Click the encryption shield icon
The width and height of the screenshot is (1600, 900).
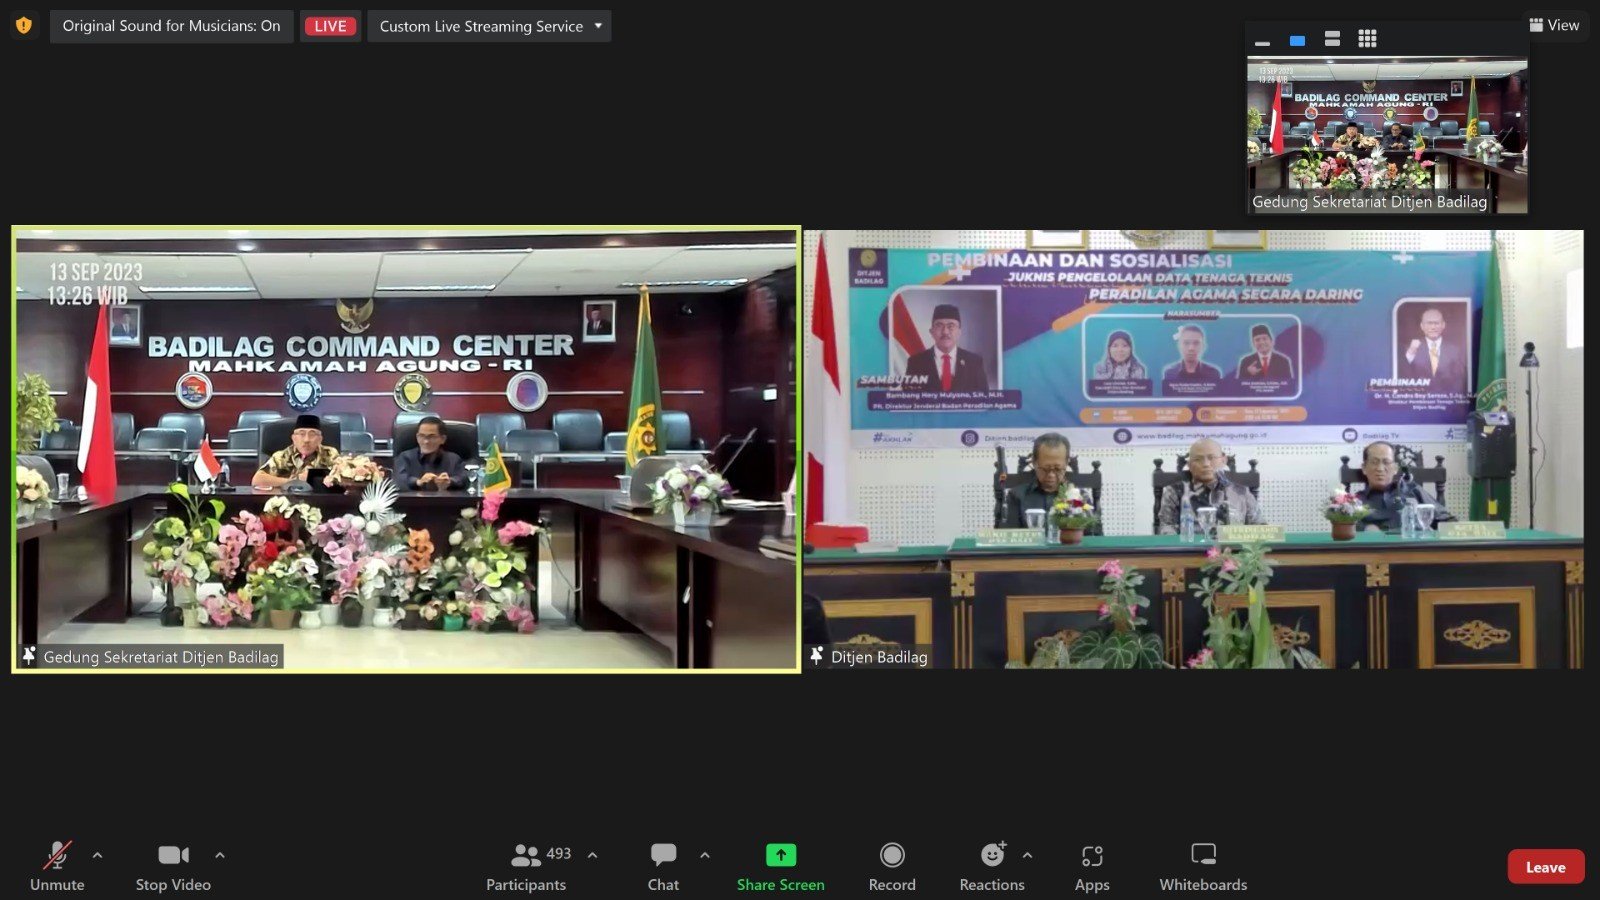click(24, 26)
